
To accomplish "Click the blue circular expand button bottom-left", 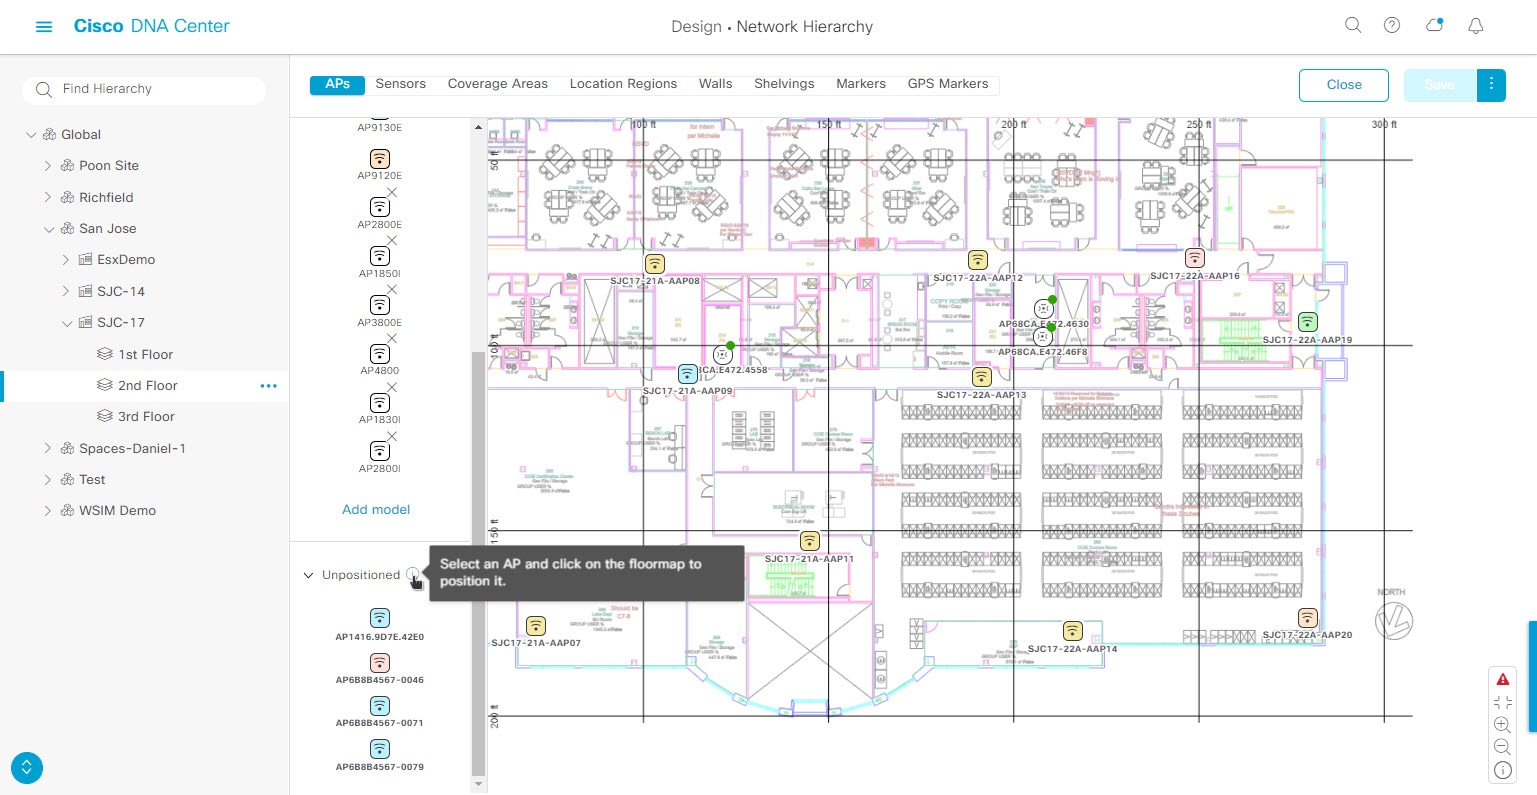I will click(x=27, y=768).
